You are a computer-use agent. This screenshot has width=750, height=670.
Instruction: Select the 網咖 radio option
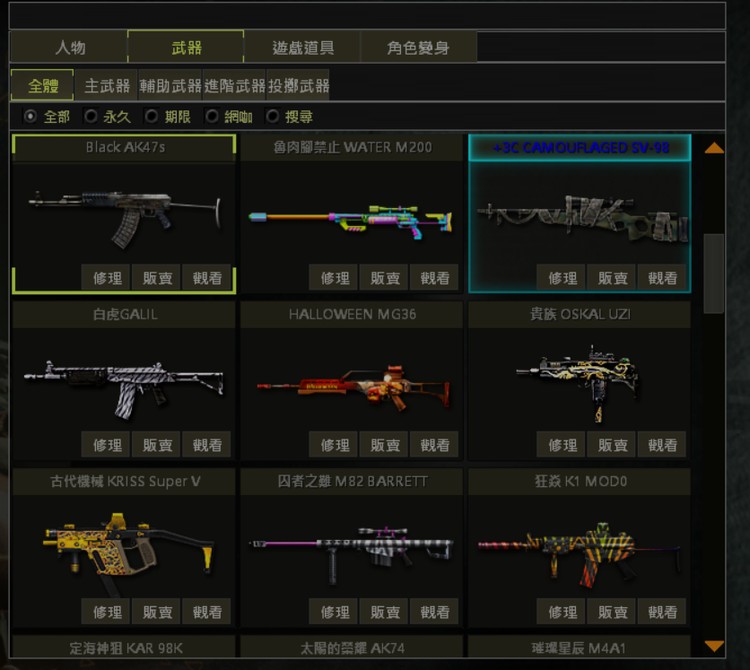tap(212, 116)
